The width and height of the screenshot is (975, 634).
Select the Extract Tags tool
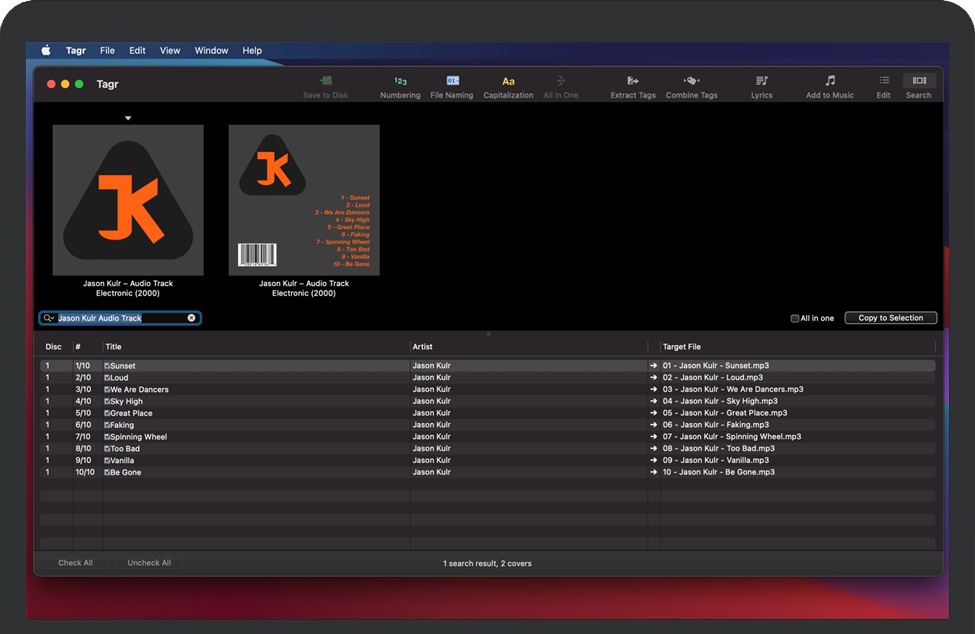coord(633,86)
